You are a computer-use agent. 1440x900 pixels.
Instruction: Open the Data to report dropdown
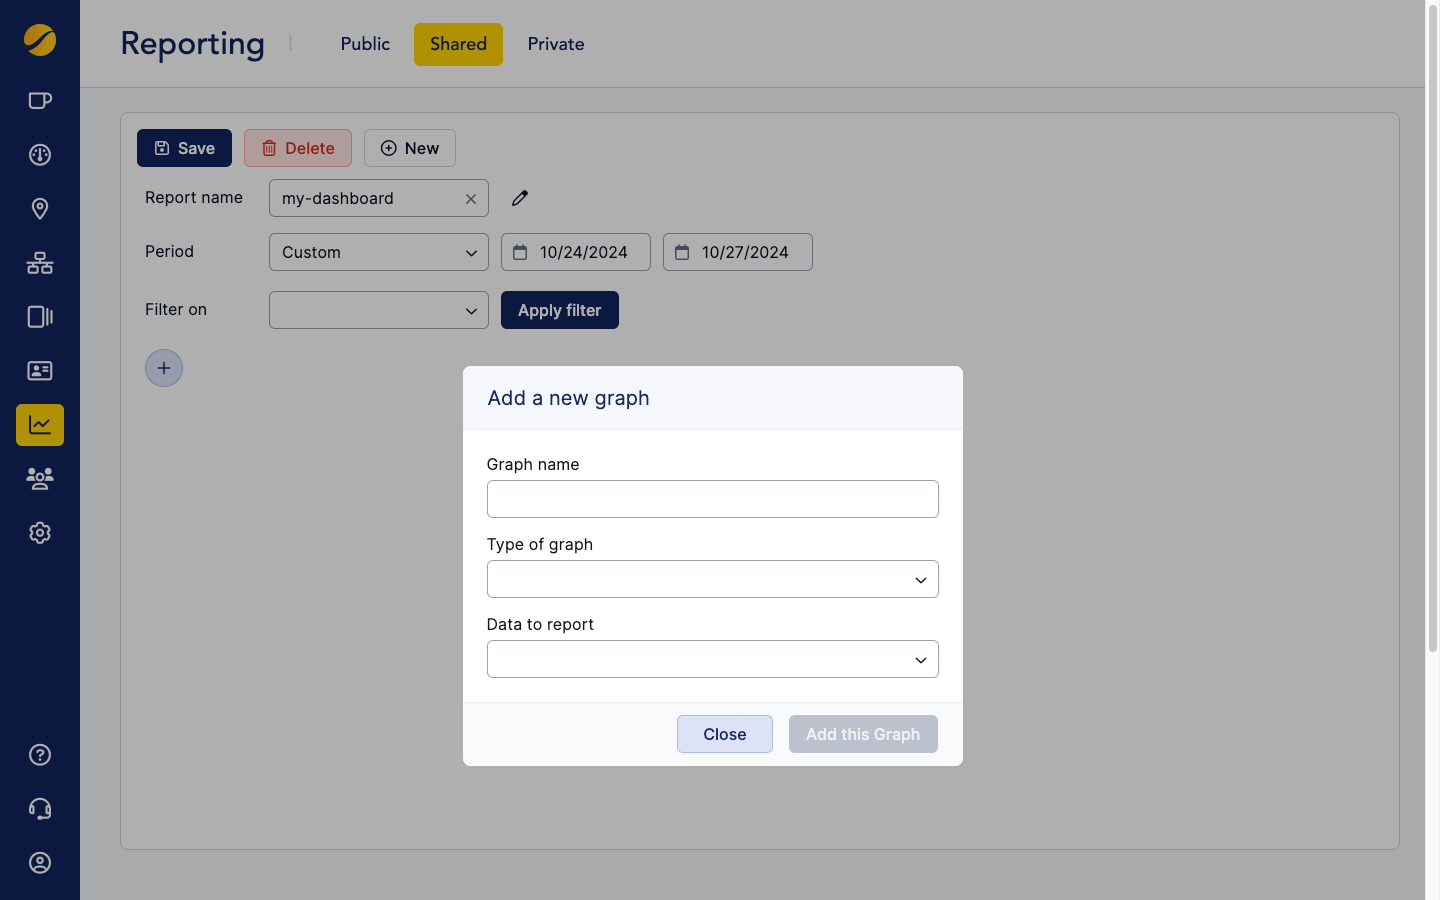point(712,659)
